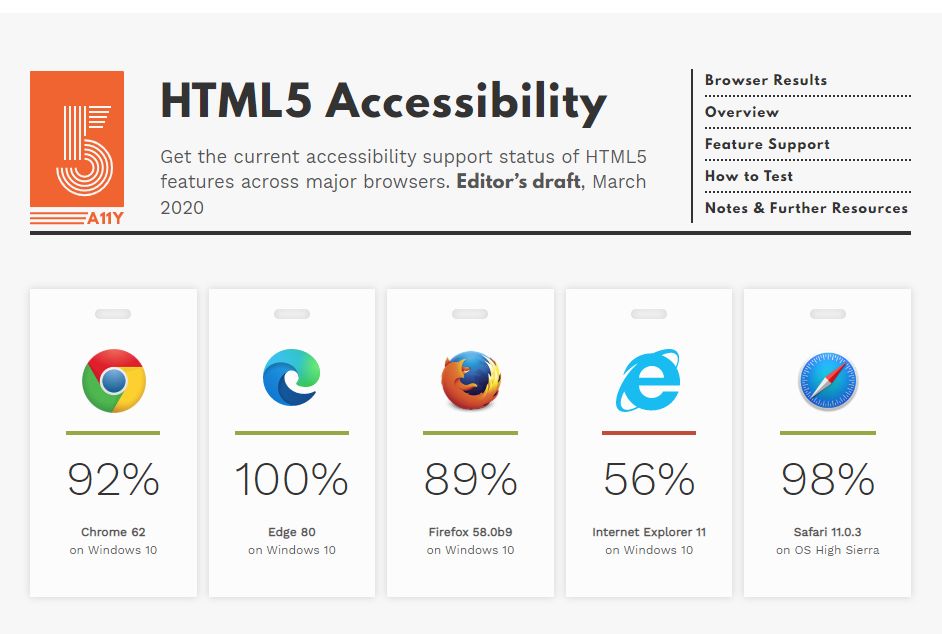942x634 pixels.
Task: Click the Chrome browser logo
Action: coord(114,380)
